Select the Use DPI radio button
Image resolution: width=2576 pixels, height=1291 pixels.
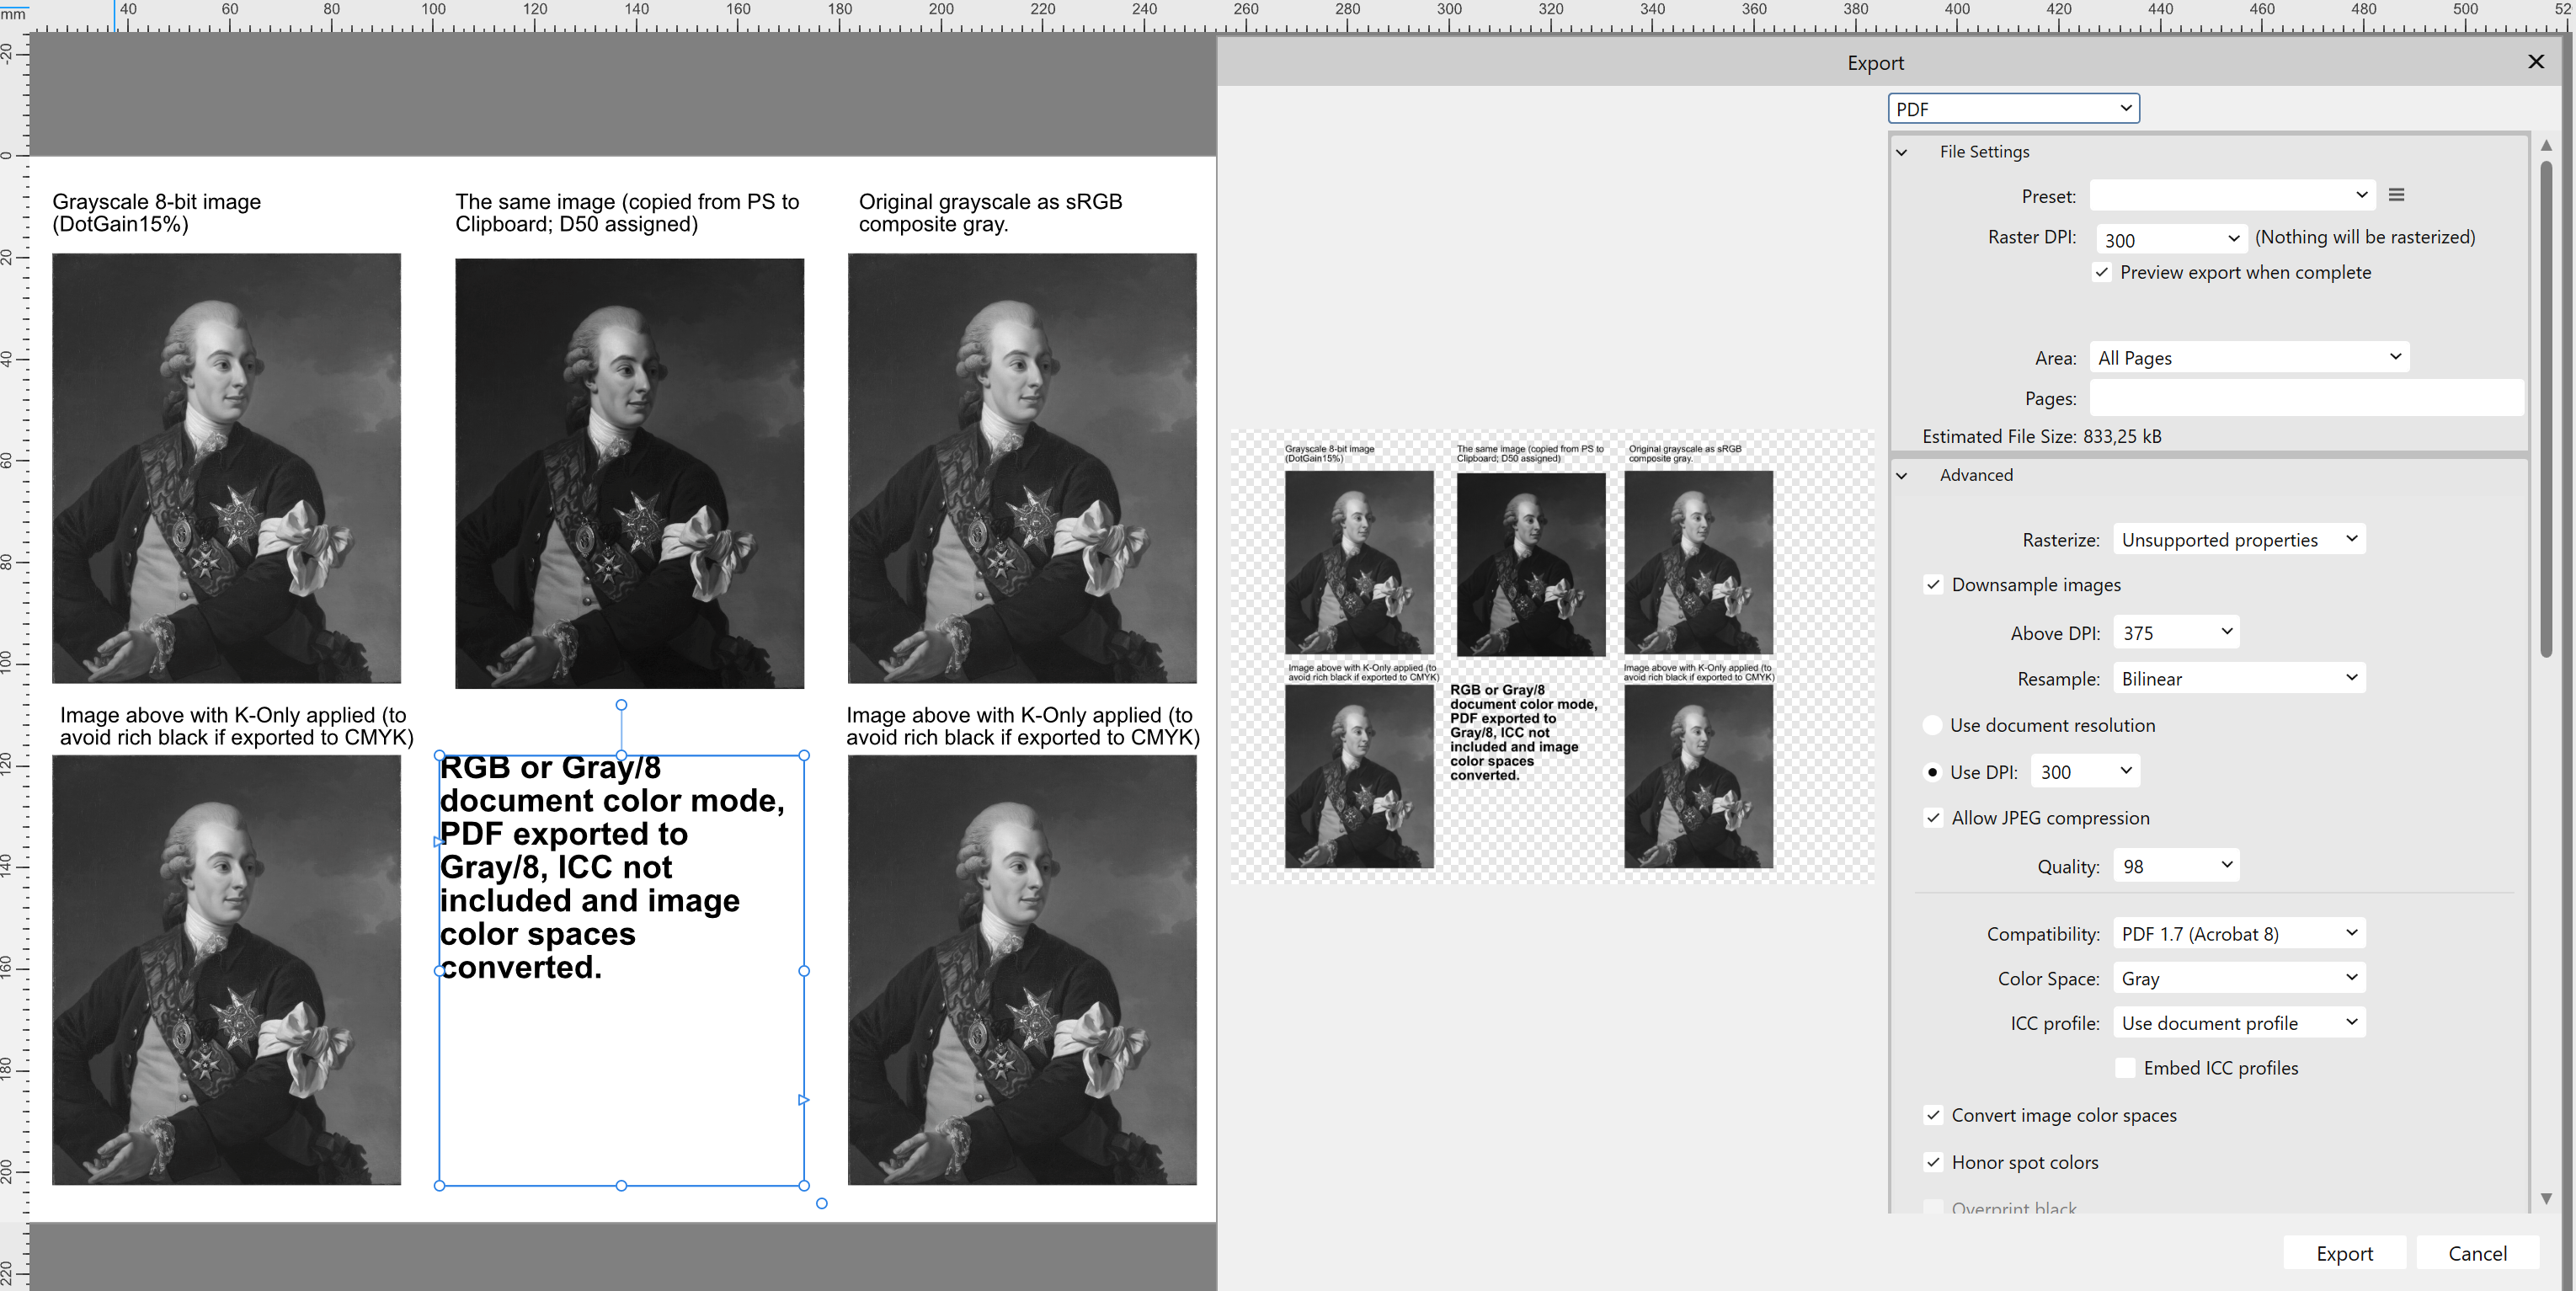click(x=1932, y=772)
